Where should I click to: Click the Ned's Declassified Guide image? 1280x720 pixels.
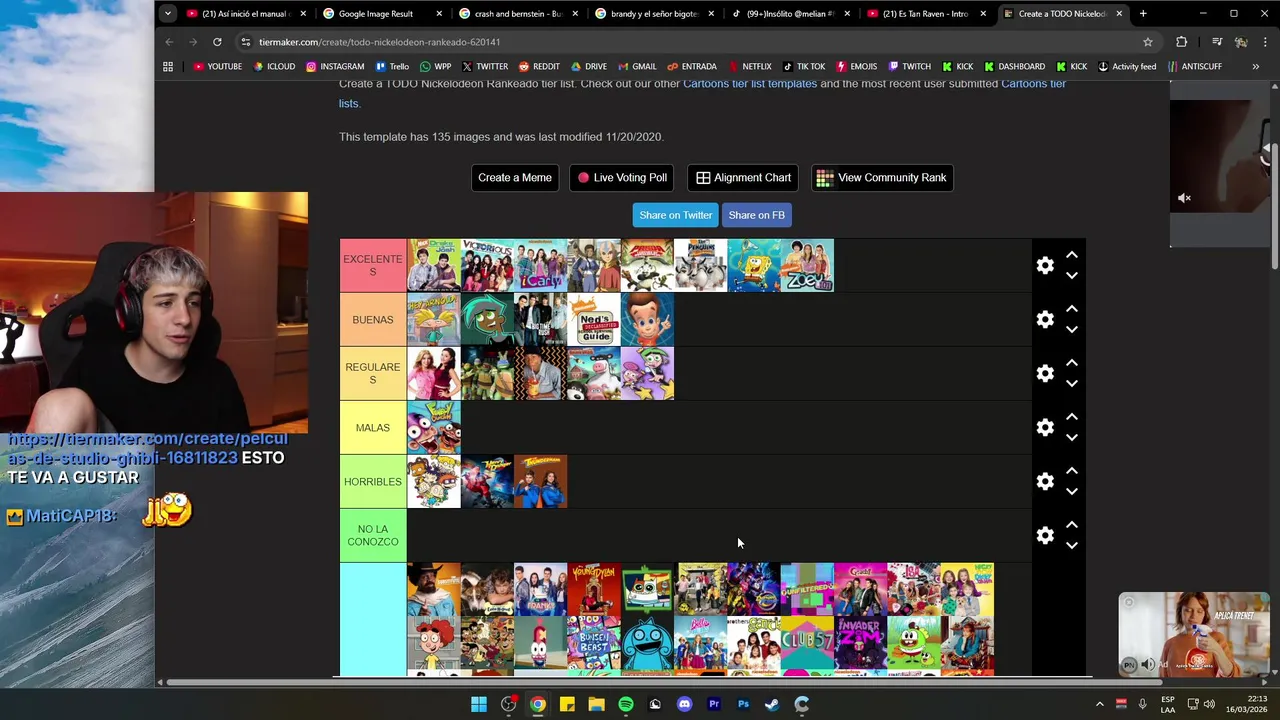coord(594,319)
